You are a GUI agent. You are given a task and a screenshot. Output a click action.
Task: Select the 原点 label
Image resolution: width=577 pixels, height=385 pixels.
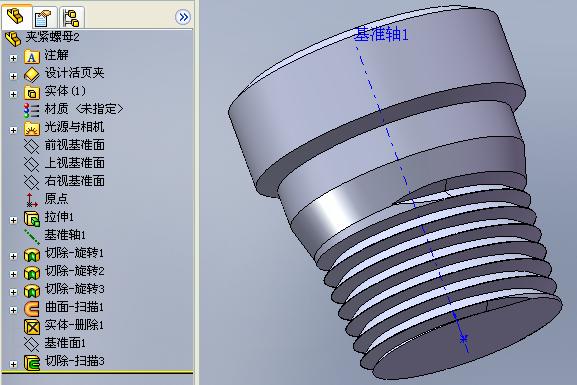tap(56, 199)
